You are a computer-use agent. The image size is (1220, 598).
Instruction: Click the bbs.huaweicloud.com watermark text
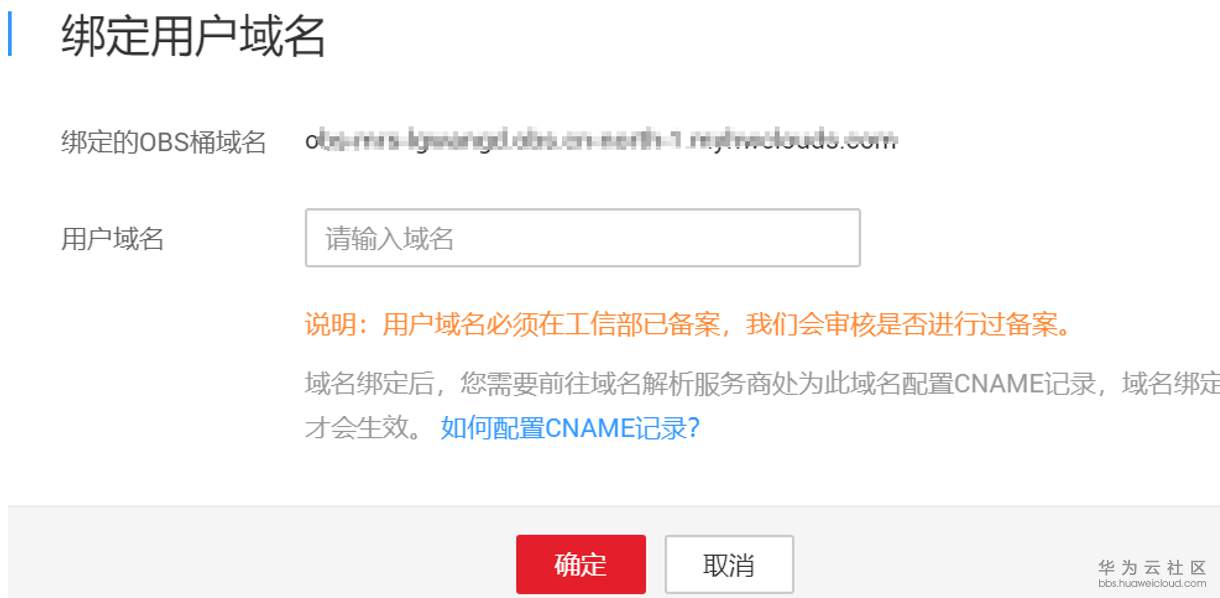point(1152,583)
